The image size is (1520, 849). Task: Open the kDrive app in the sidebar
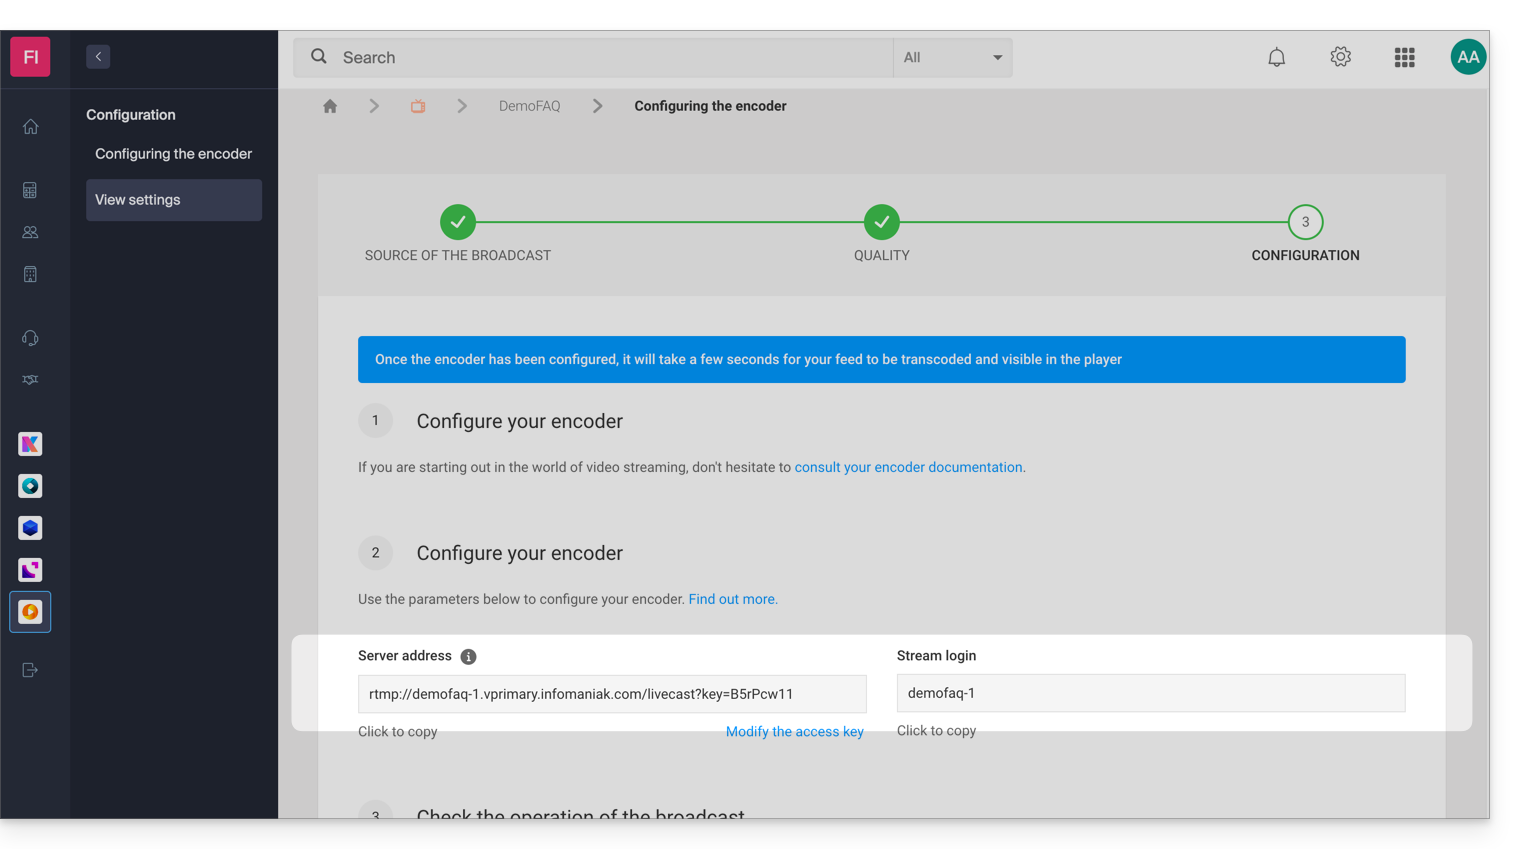[30, 444]
